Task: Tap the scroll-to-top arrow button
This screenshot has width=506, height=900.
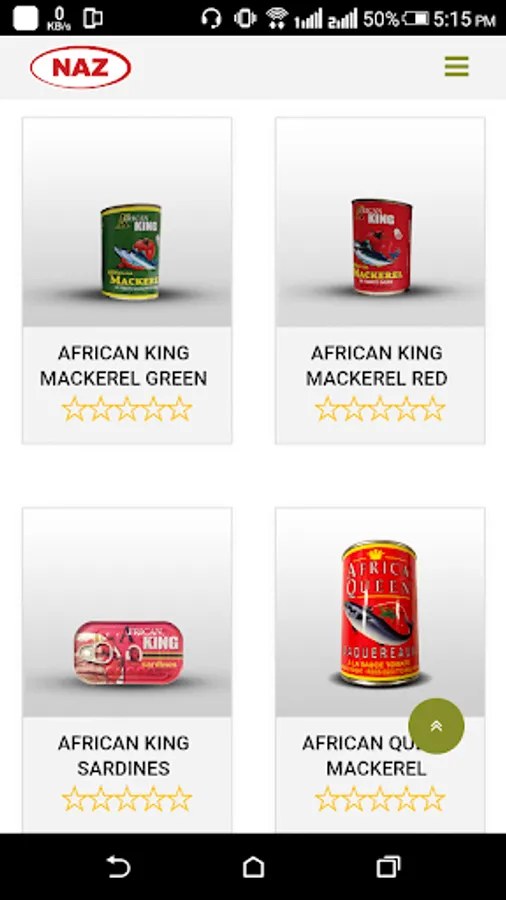Action: [437, 726]
